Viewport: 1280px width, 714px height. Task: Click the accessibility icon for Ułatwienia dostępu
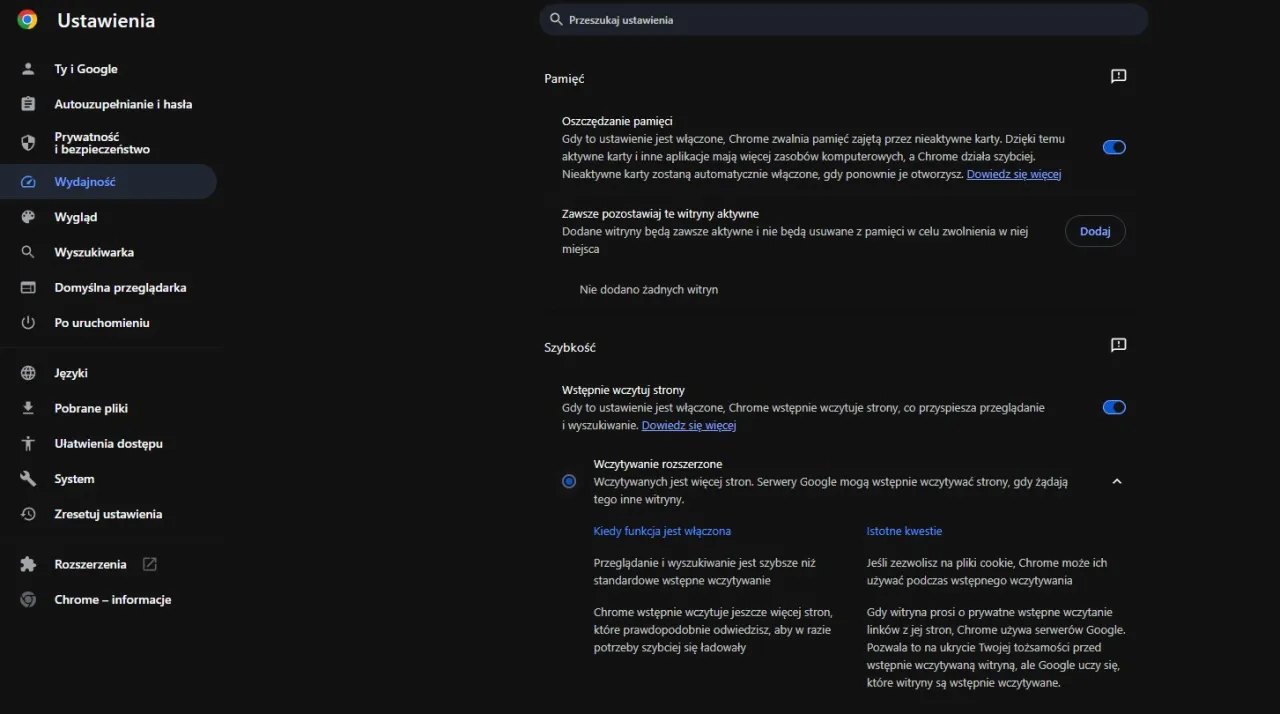tap(29, 443)
